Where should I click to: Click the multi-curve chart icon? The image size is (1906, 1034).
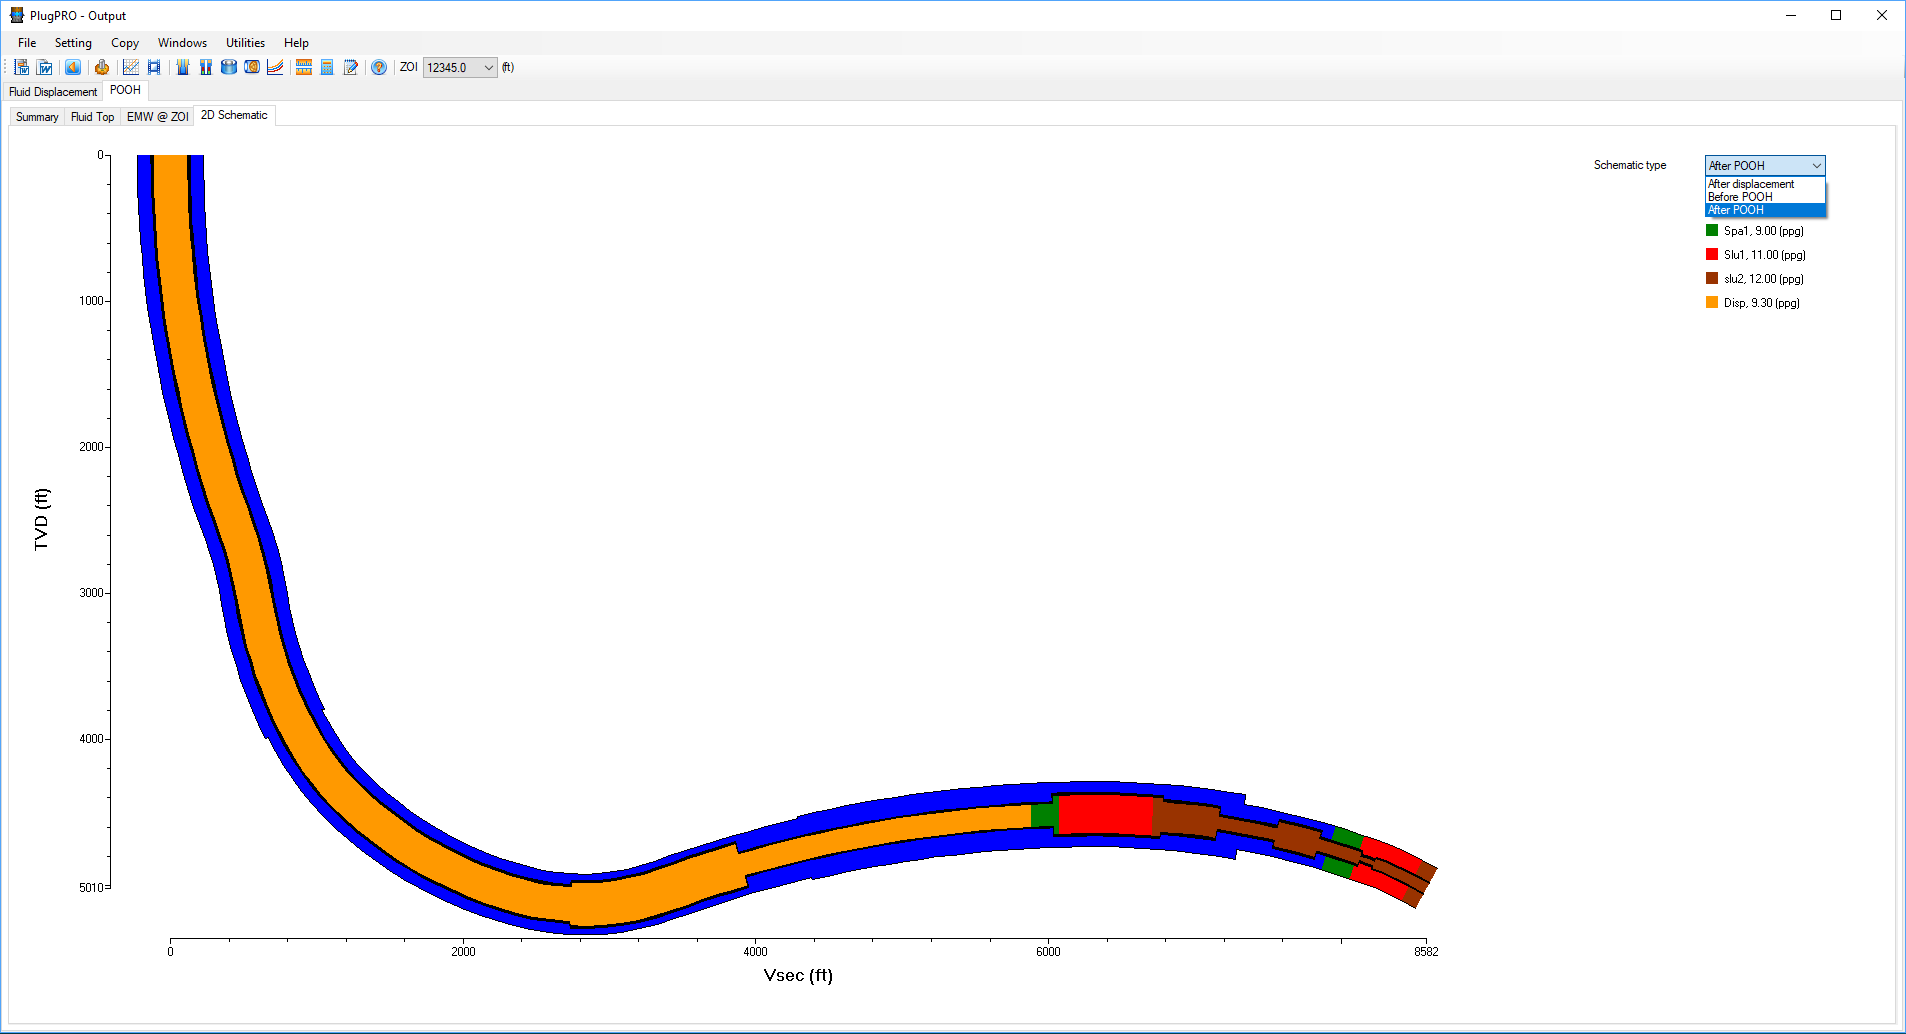coord(275,67)
